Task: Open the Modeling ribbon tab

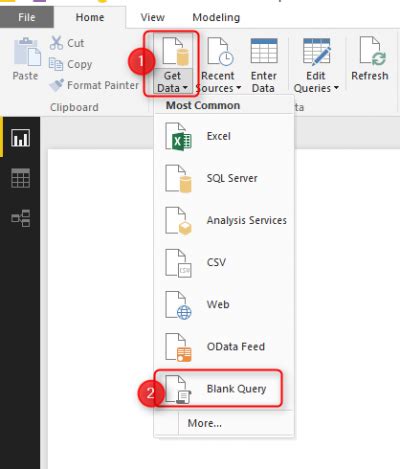Action: point(216,17)
